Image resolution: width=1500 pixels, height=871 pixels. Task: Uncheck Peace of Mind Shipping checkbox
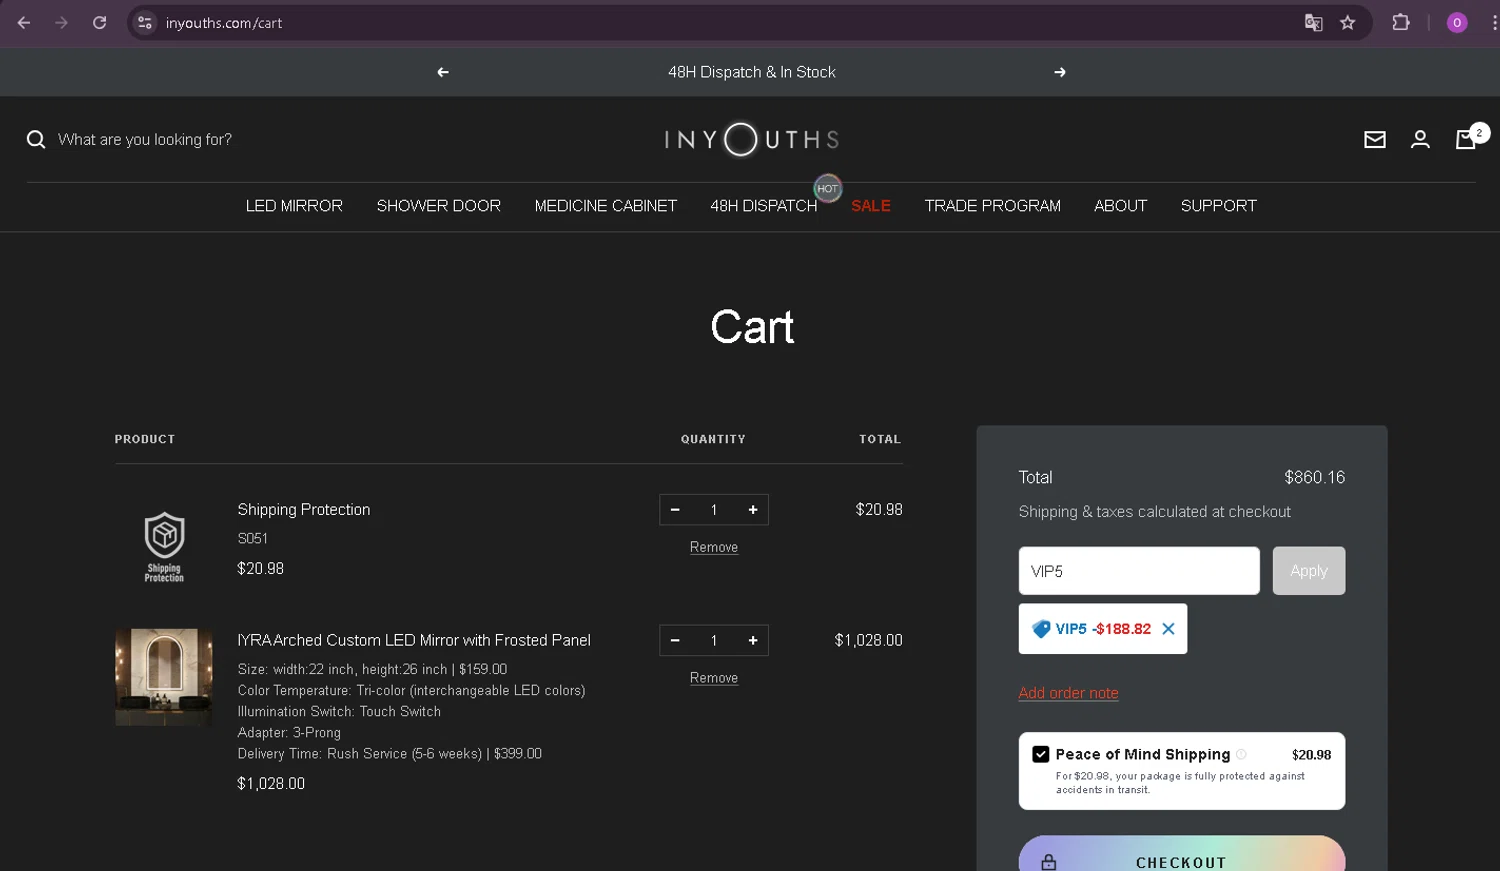click(1041, 755)
